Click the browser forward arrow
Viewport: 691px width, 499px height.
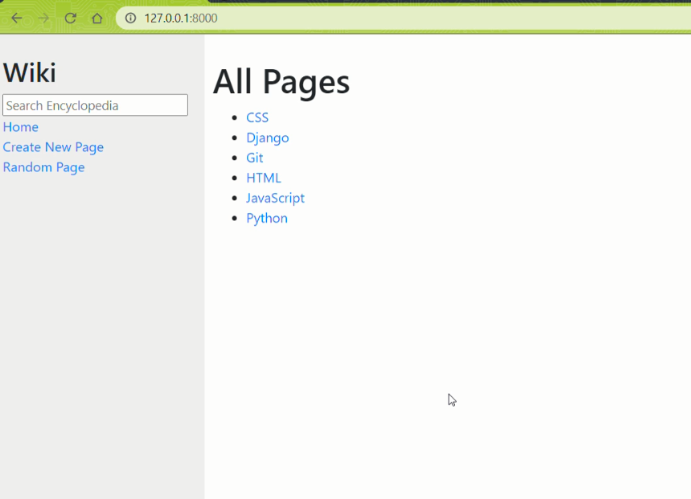pos(44,18)
